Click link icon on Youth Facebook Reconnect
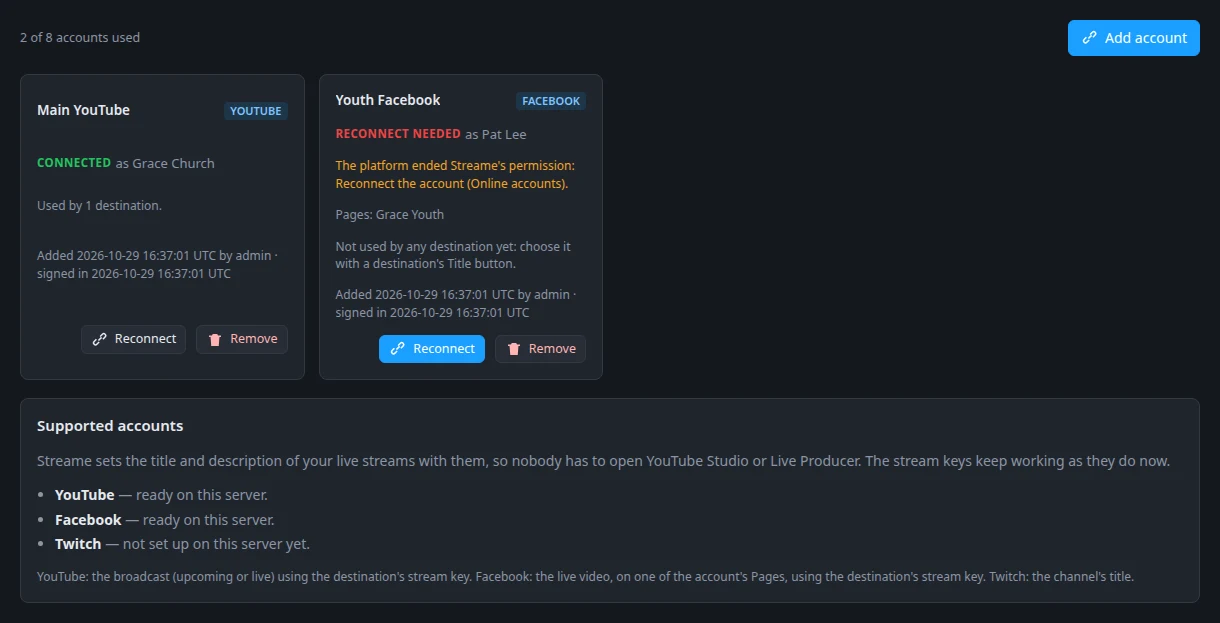1220x623 pixels. [397, 349]
